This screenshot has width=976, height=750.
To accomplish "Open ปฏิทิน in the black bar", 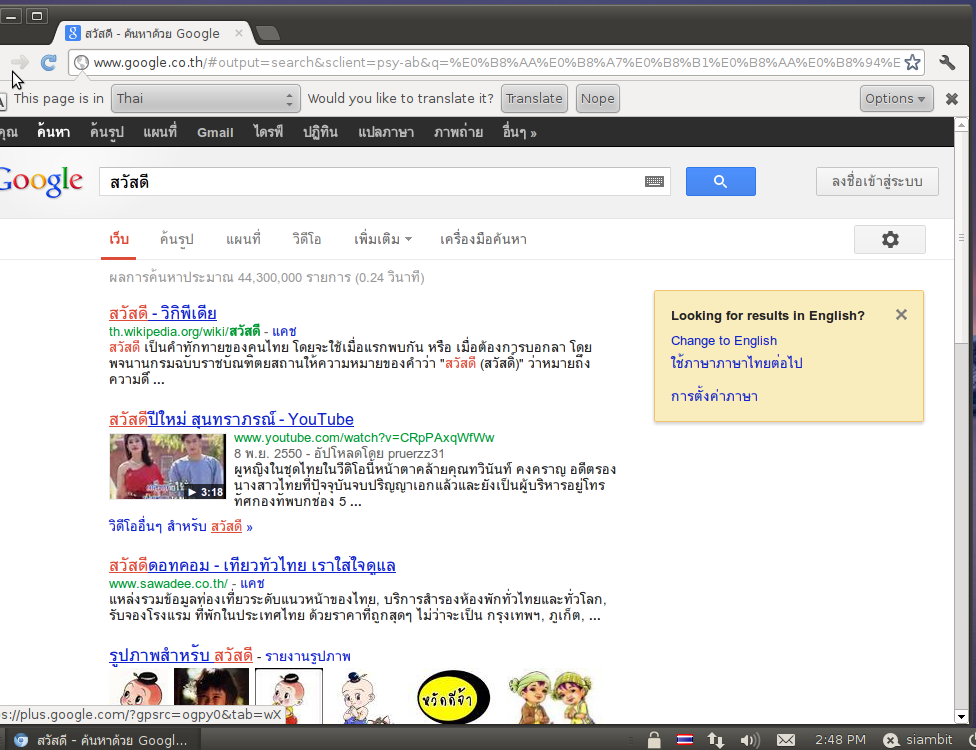I will tap(321, 132).
